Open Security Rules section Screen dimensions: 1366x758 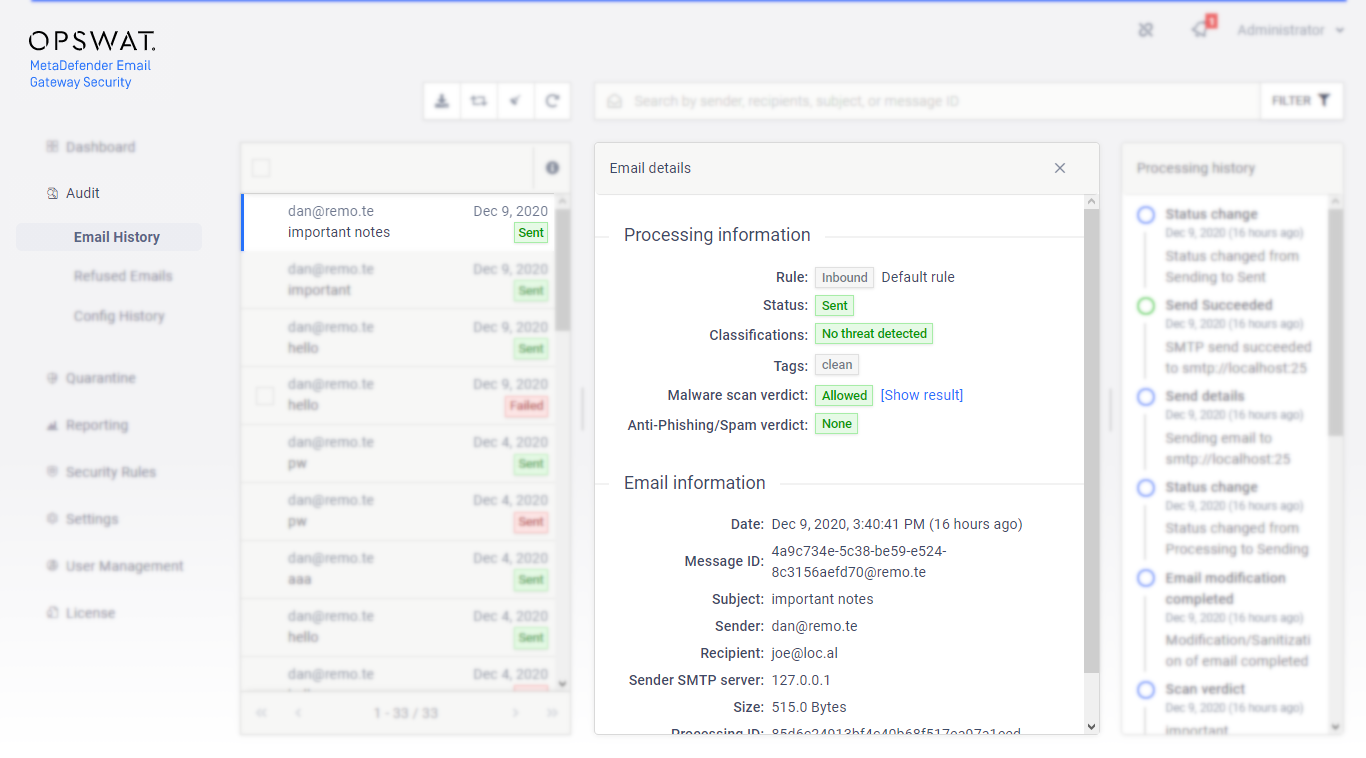click(x=111, y=472)
